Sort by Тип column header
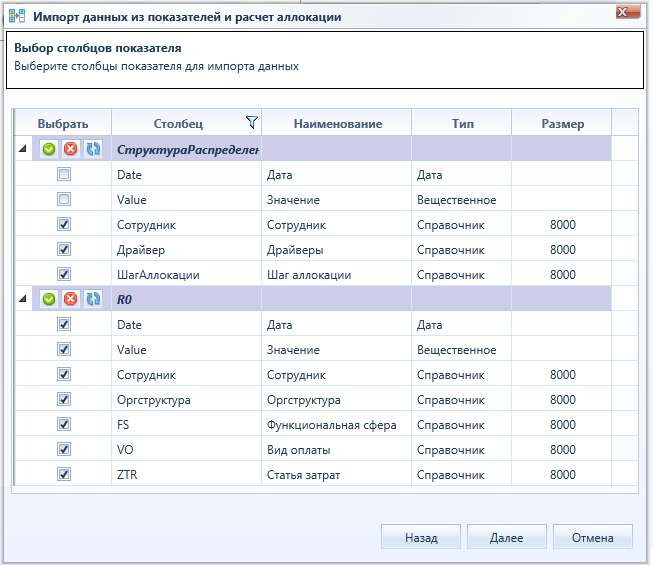Screen dimensions: 653x565 [x=462, y=123]
